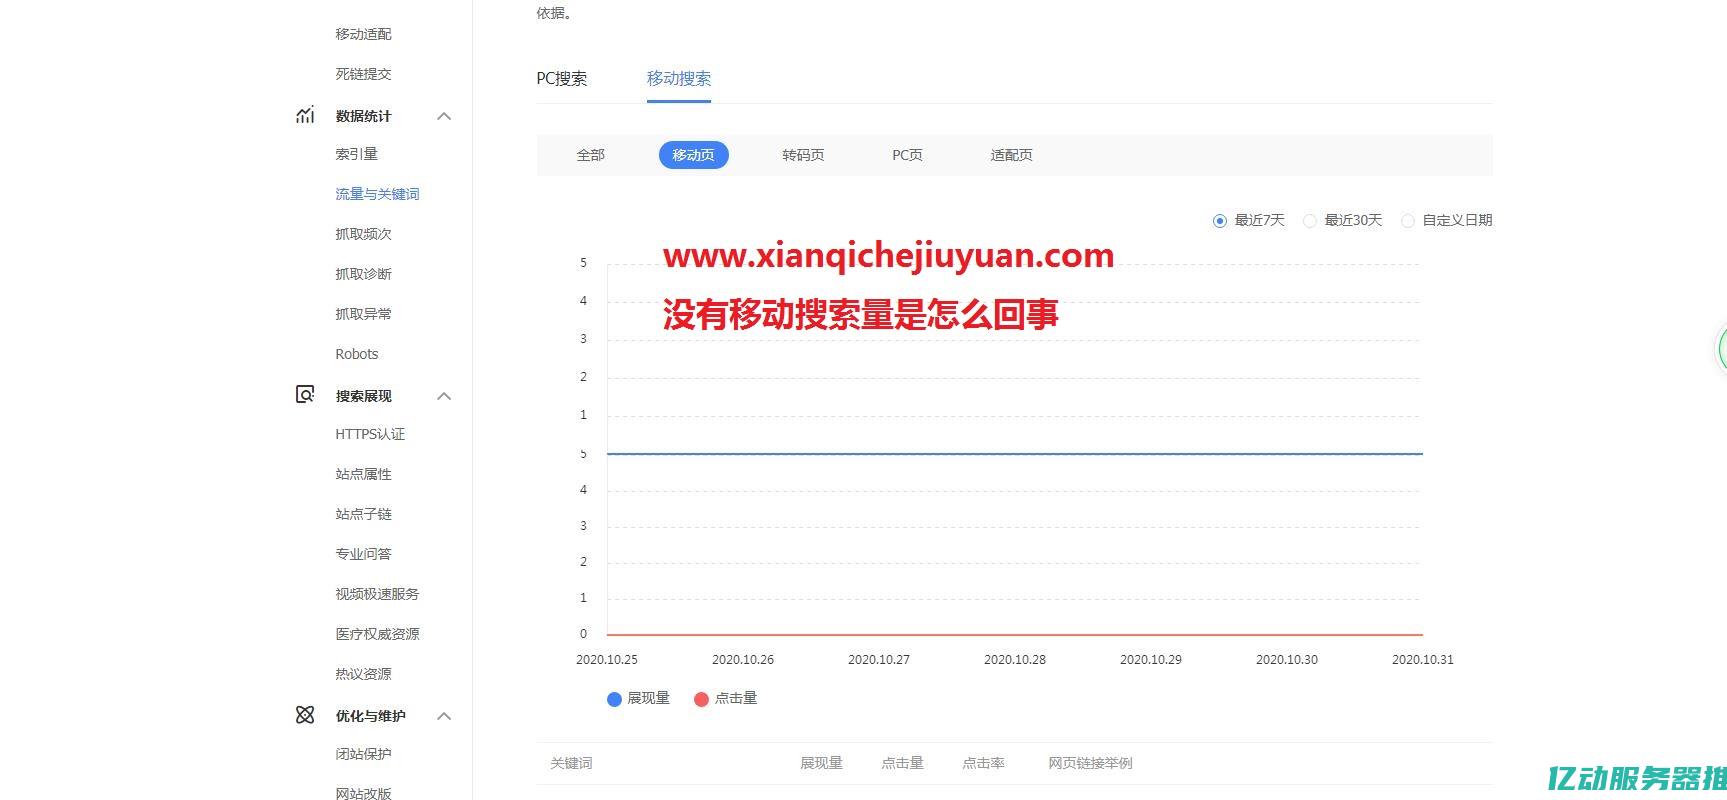Image resolution: width=1727 pixels, height=800 pixels.
Task: Open 流量与关键词 in the sidebar
Action: pos(377,194)
